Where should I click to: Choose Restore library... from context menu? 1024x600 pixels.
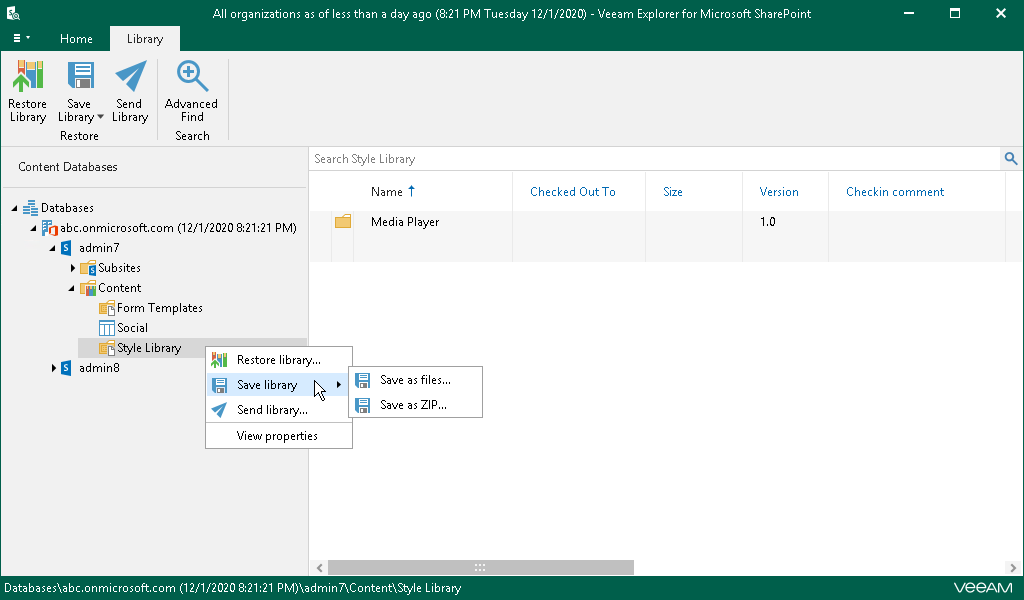pos(279,360)
